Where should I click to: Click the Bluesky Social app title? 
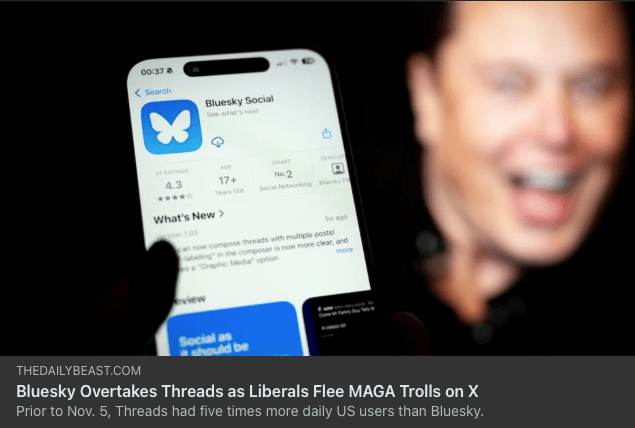239,101
